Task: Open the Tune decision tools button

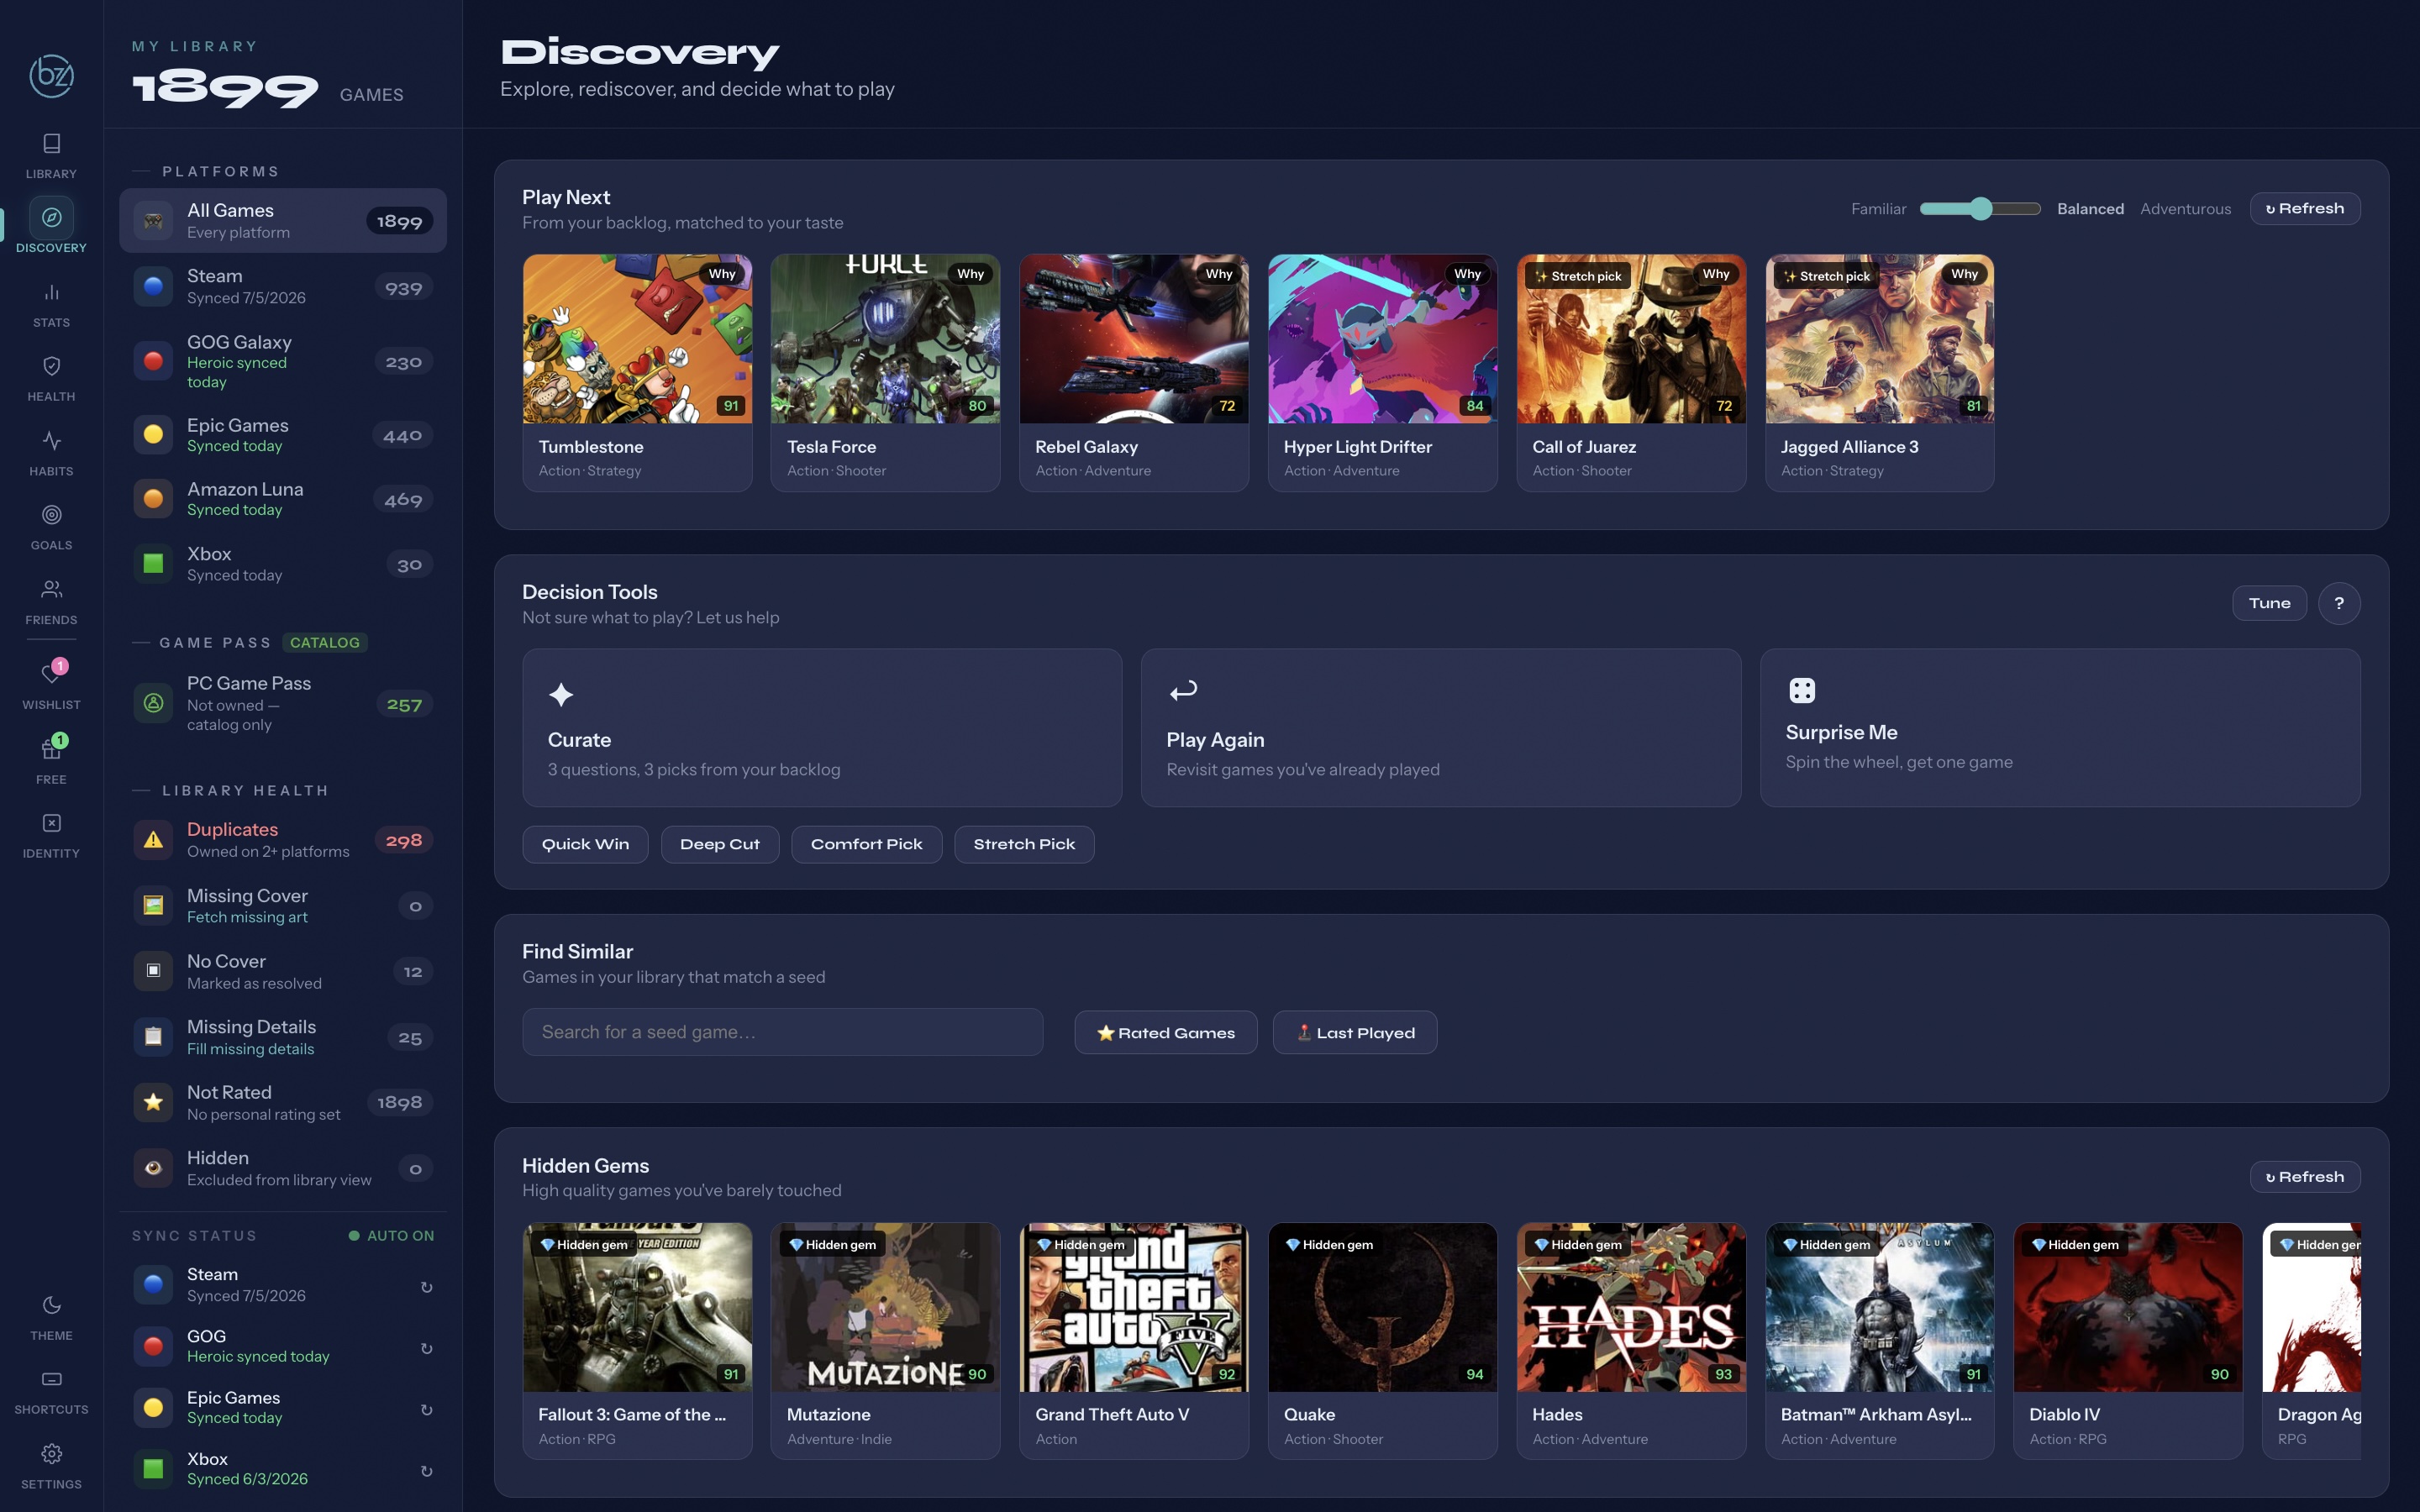Action: [2269, 603]
